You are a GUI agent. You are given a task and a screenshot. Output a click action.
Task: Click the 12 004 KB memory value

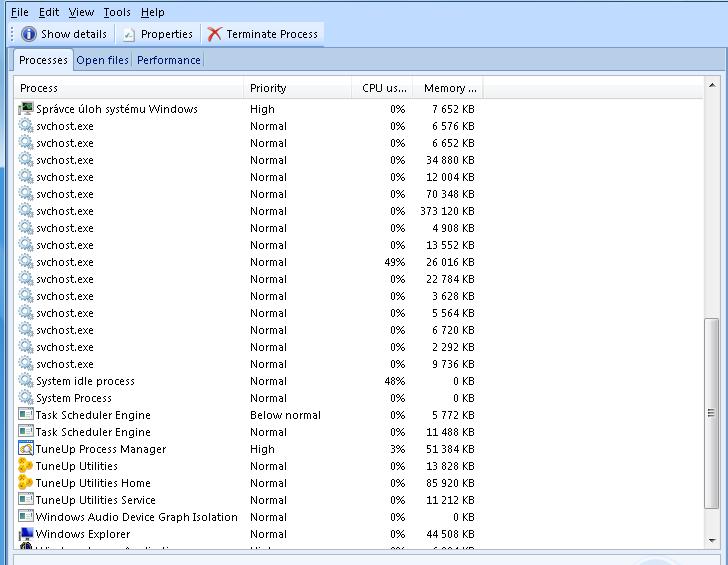tap(450, 177)
